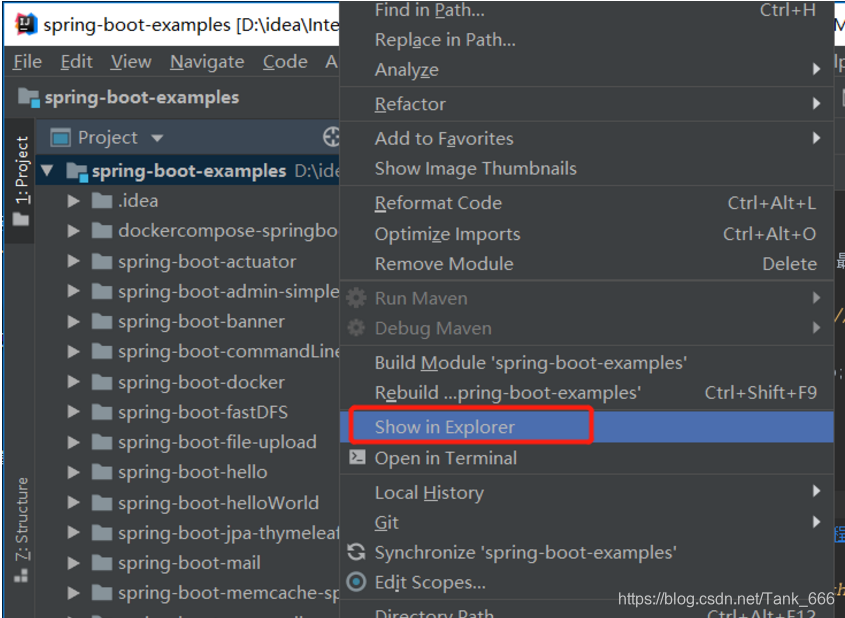The width and height of the screenshot is (845, 618).
Task: Open the Navigate menu
Action: (207, 62)
